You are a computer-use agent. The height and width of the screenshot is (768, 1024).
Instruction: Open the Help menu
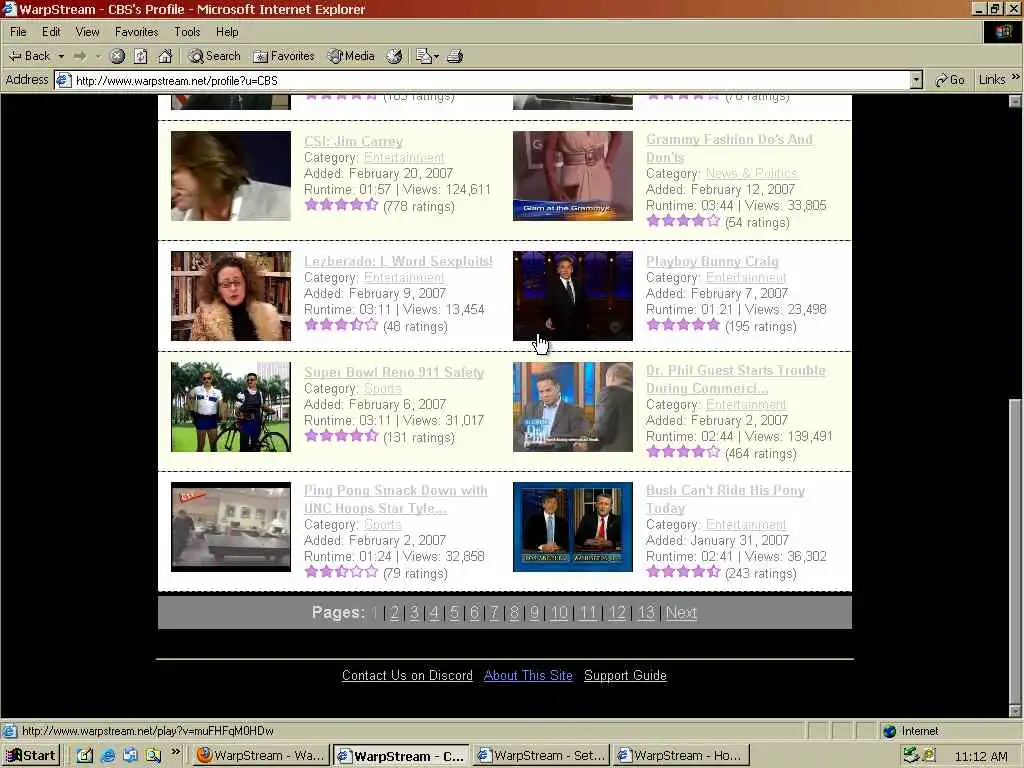pos(227,31)
